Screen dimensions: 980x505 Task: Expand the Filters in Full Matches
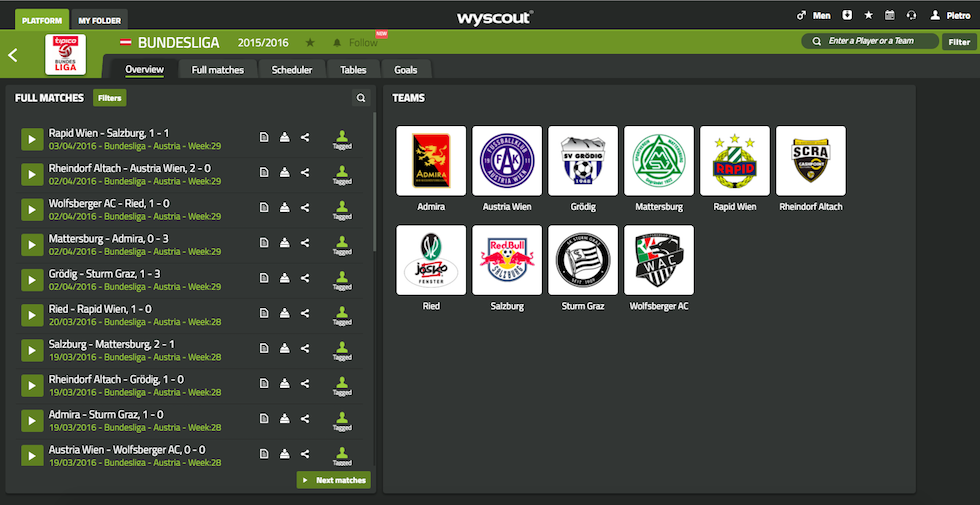109,98
